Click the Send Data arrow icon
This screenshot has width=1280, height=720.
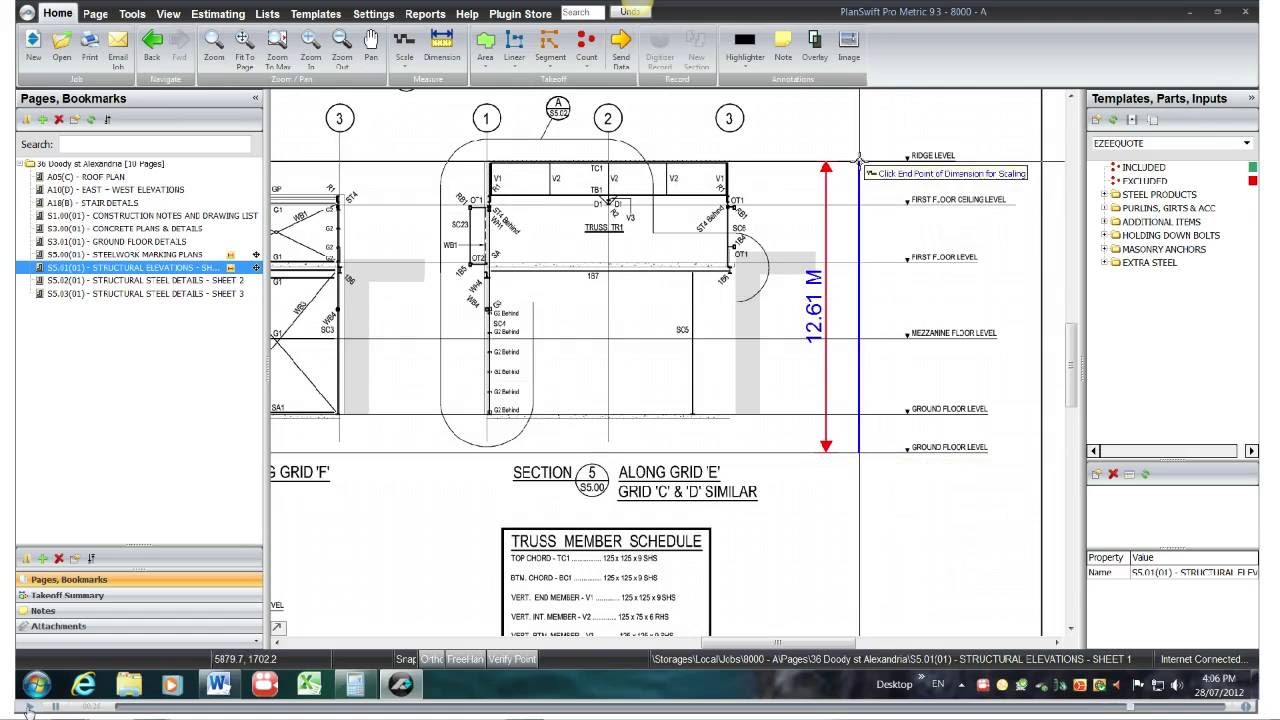(621, 40)
